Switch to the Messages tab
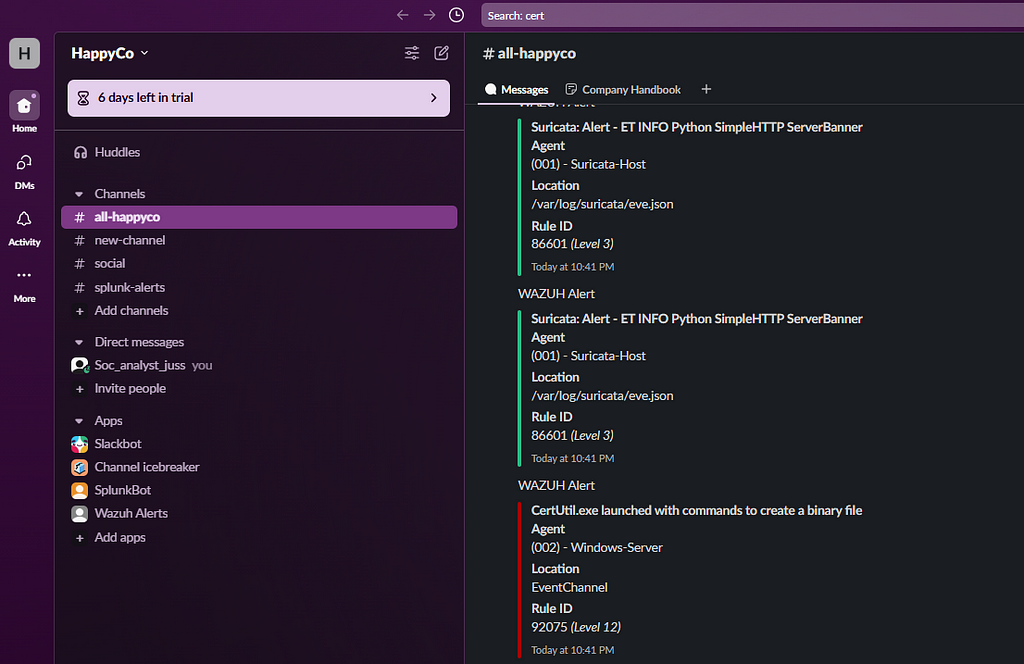 pyautogui.click(x=517, y=89)
